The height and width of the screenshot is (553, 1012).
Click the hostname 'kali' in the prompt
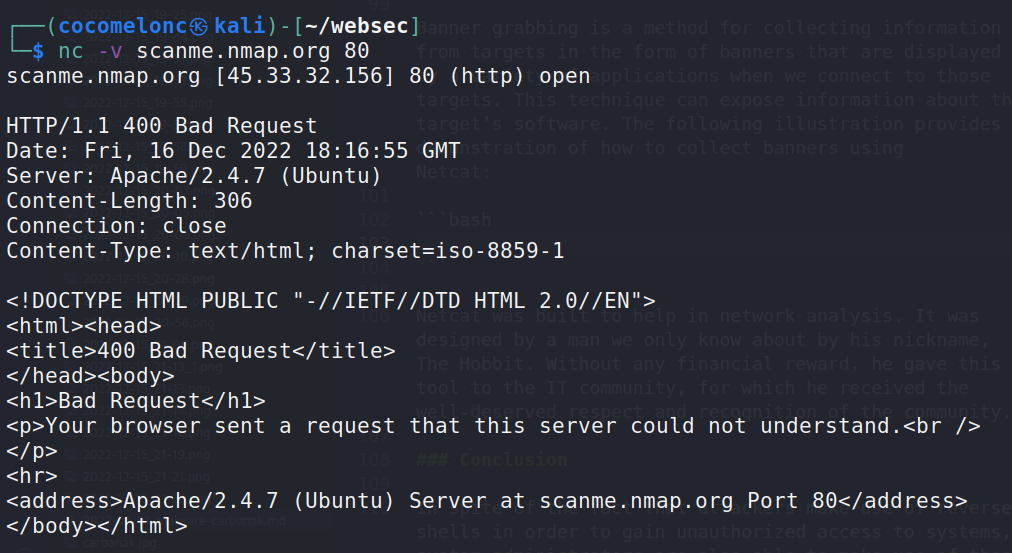pyautogui.click(x=239, y=26)
